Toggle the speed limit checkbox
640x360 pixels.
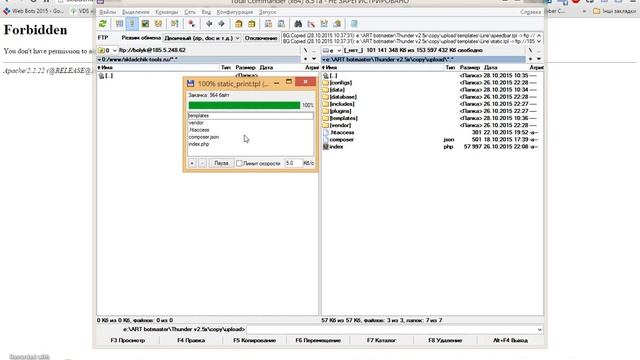[239, 163]
